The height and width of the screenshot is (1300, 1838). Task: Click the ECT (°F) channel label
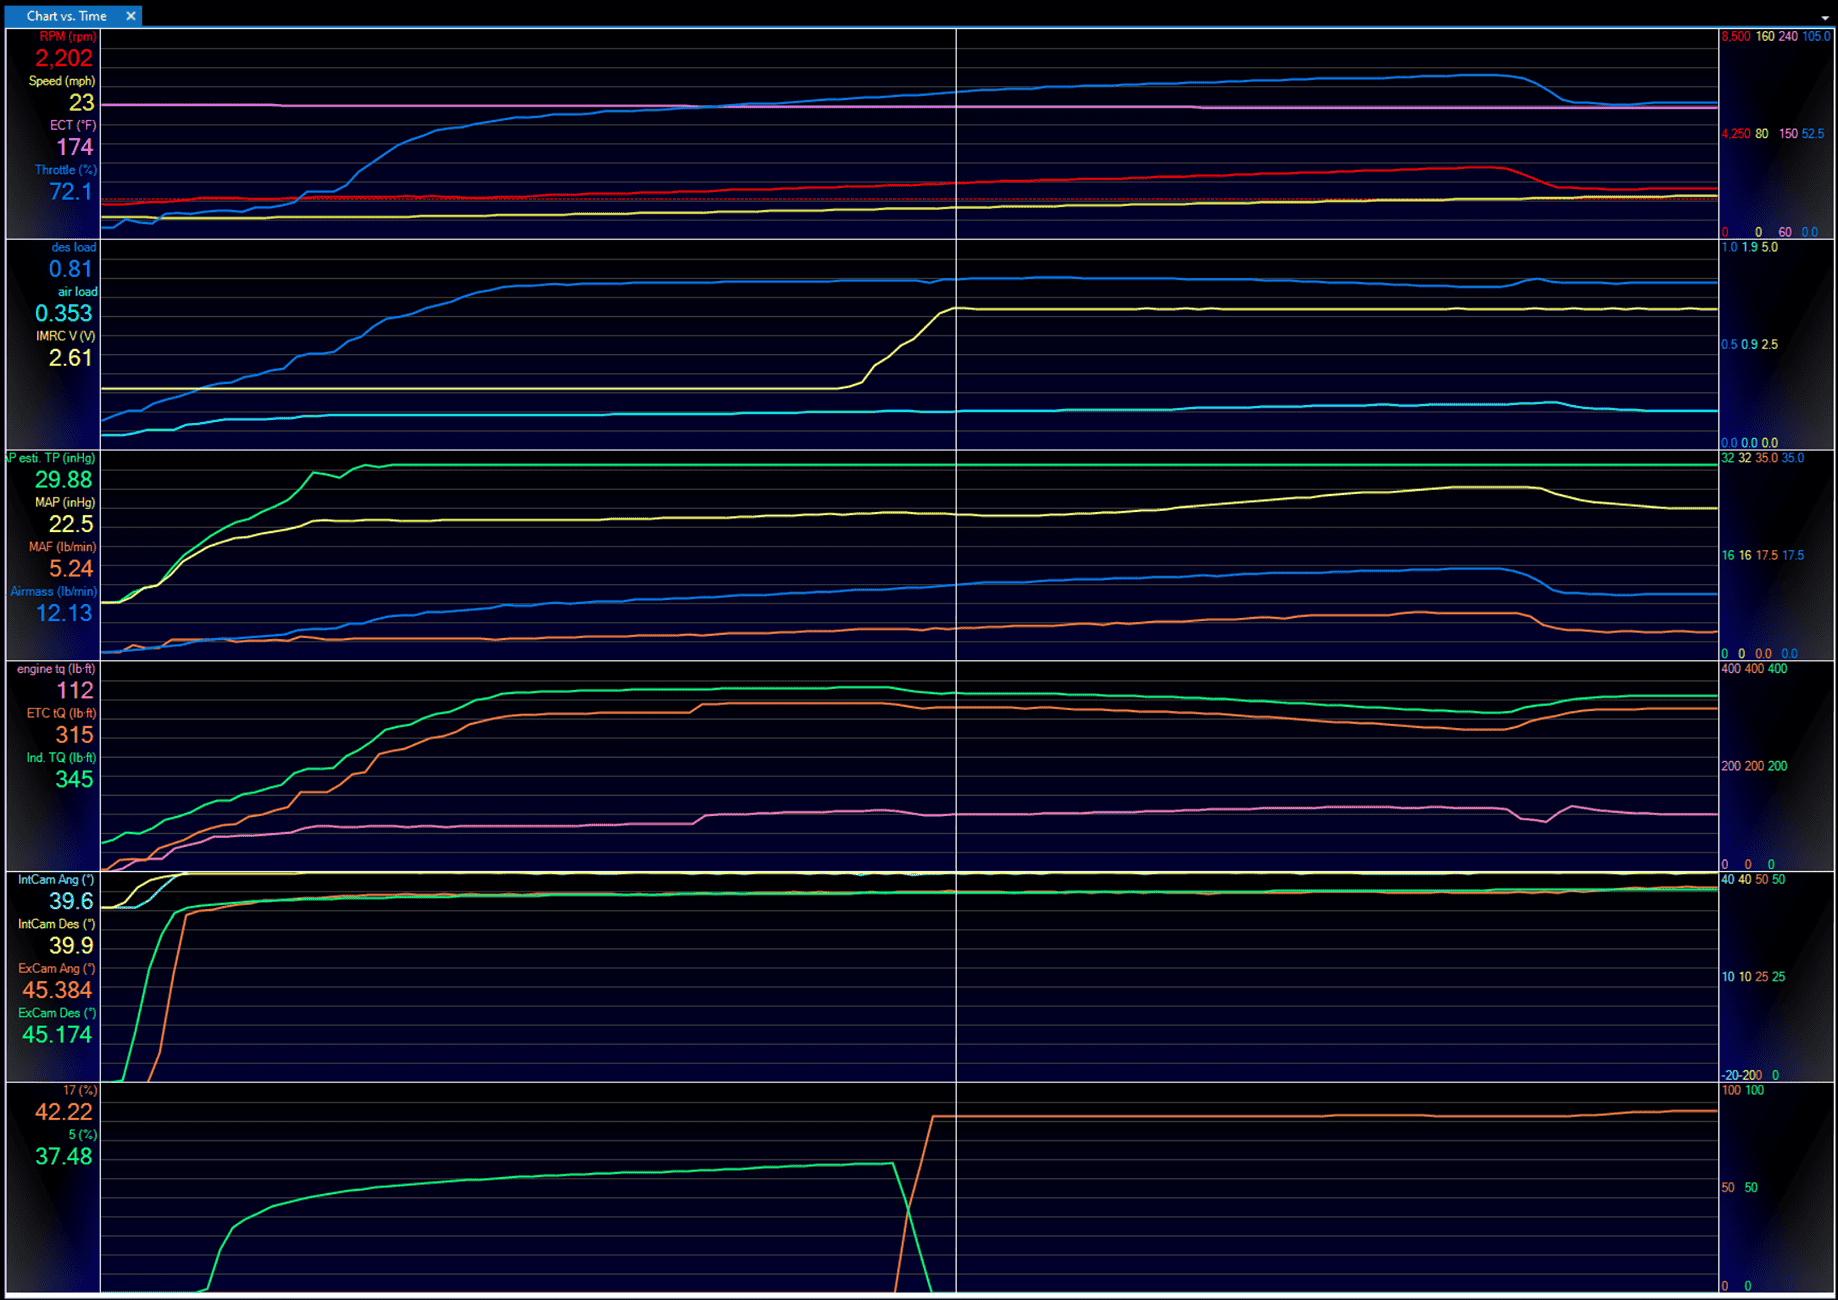[x=73, y=126]
